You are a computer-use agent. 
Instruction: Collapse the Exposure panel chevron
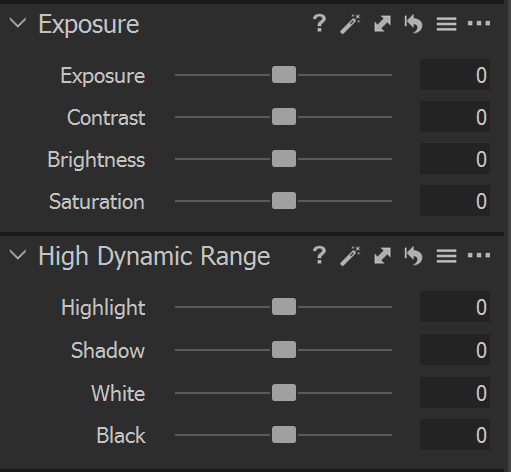click(x=18, y=23)
